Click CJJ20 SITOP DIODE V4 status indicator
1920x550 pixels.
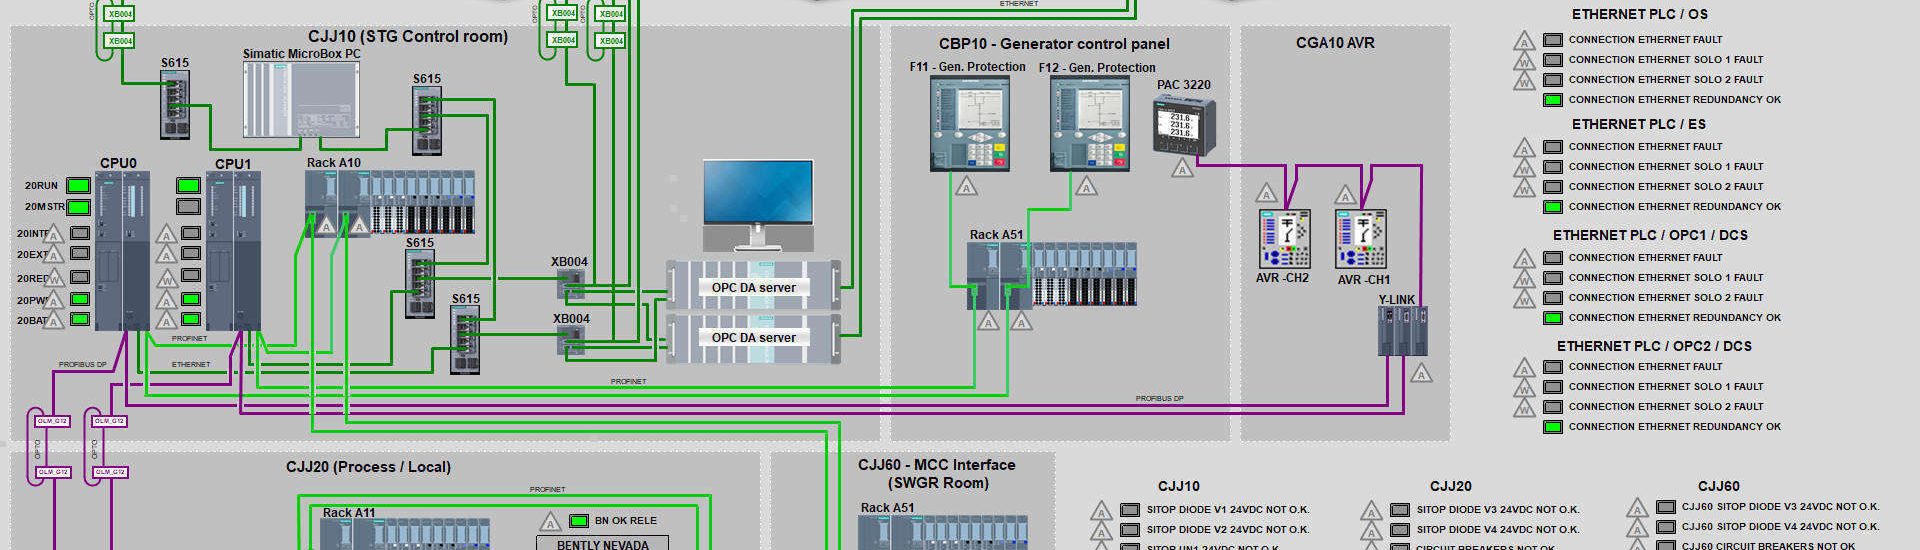1400,530
